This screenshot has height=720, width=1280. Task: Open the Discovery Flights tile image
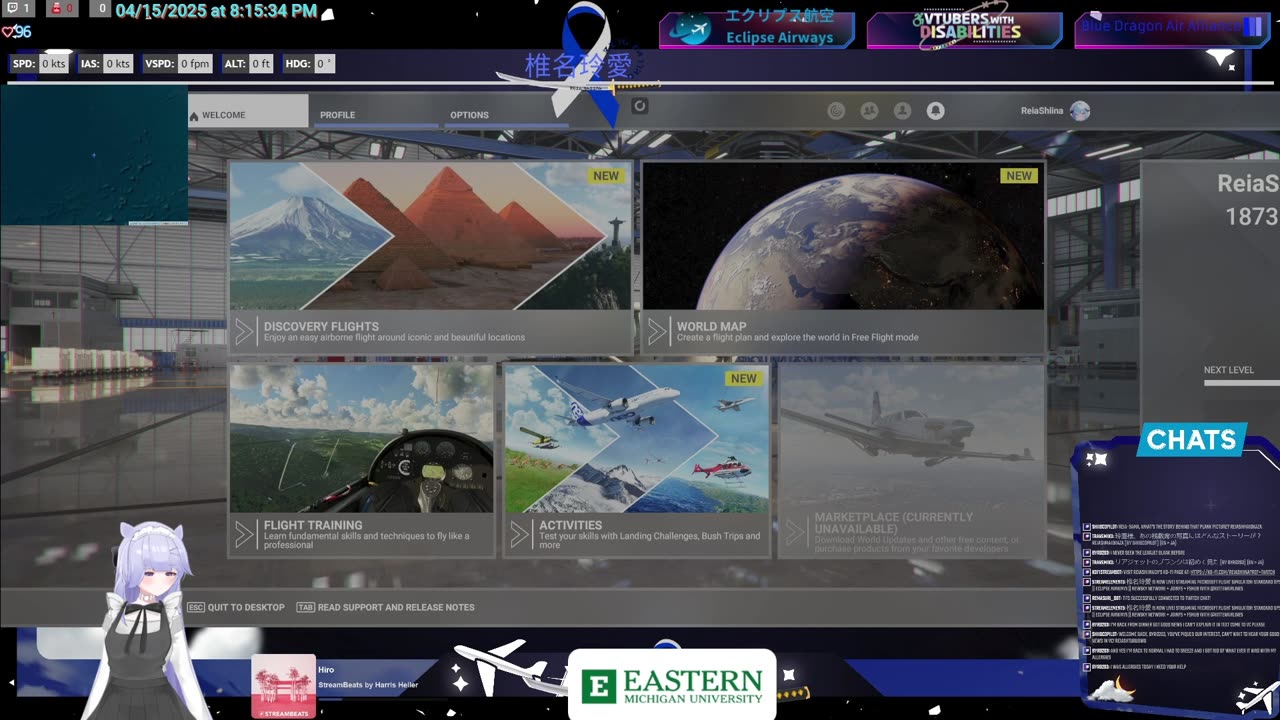[x=431, y=236]
